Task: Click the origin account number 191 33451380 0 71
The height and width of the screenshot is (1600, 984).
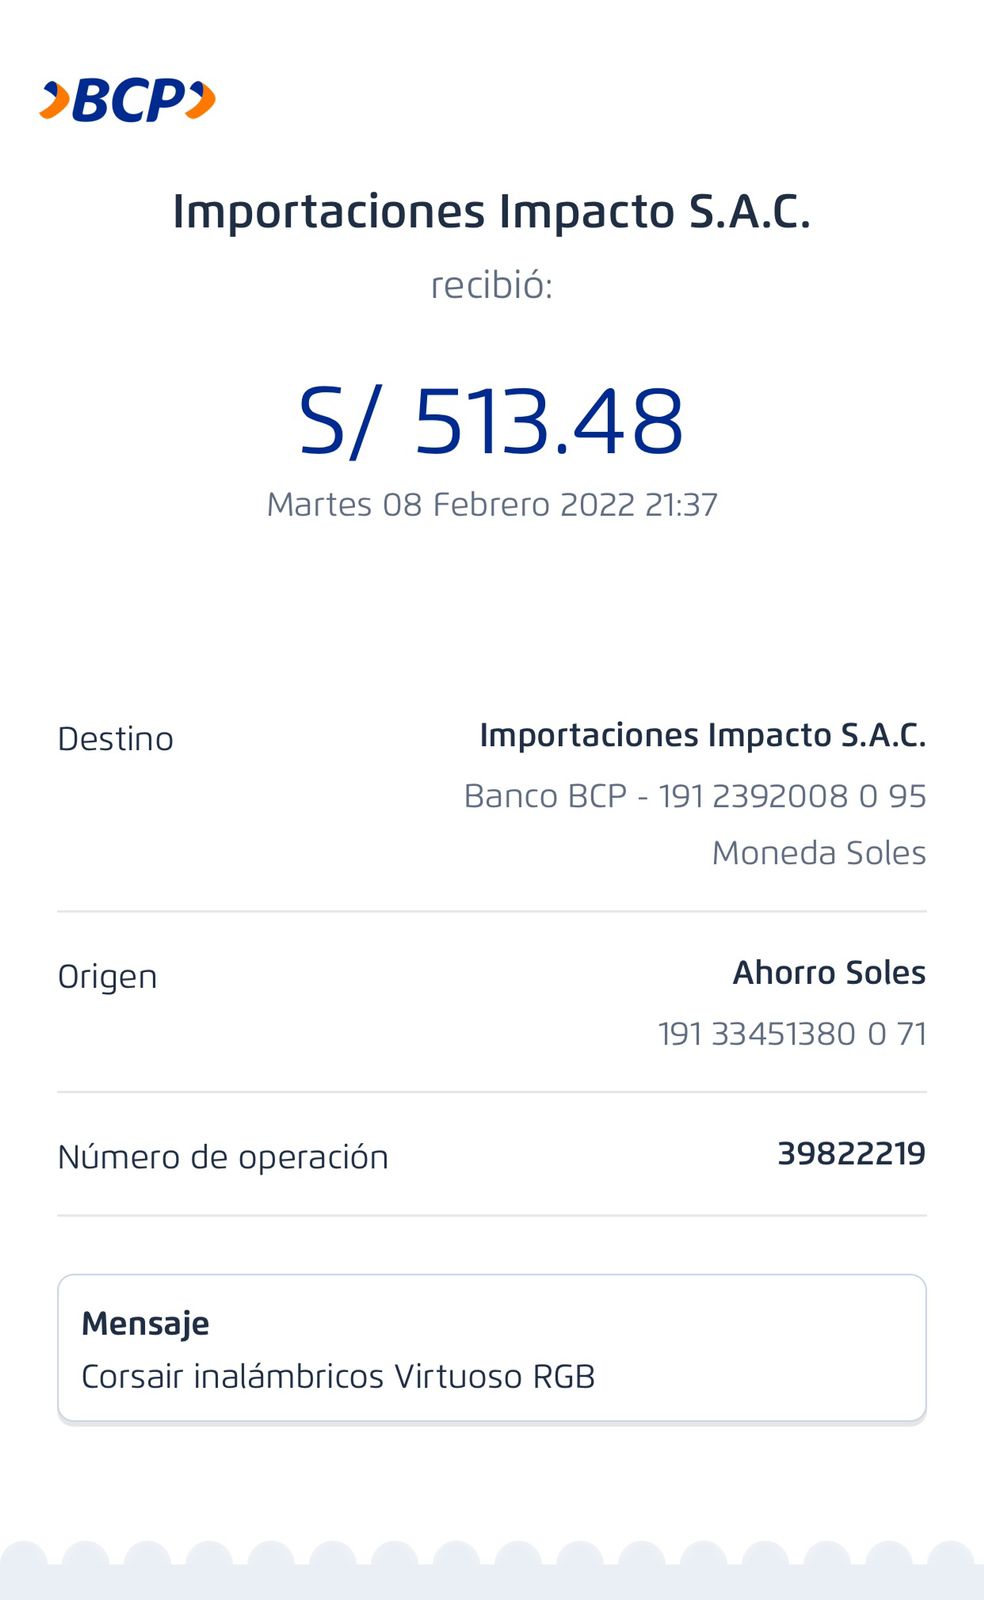Action: [x=791, y=1034]
